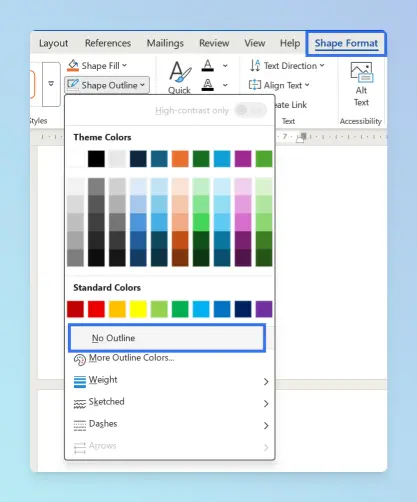Click the Create Link button

coord(291,105)
